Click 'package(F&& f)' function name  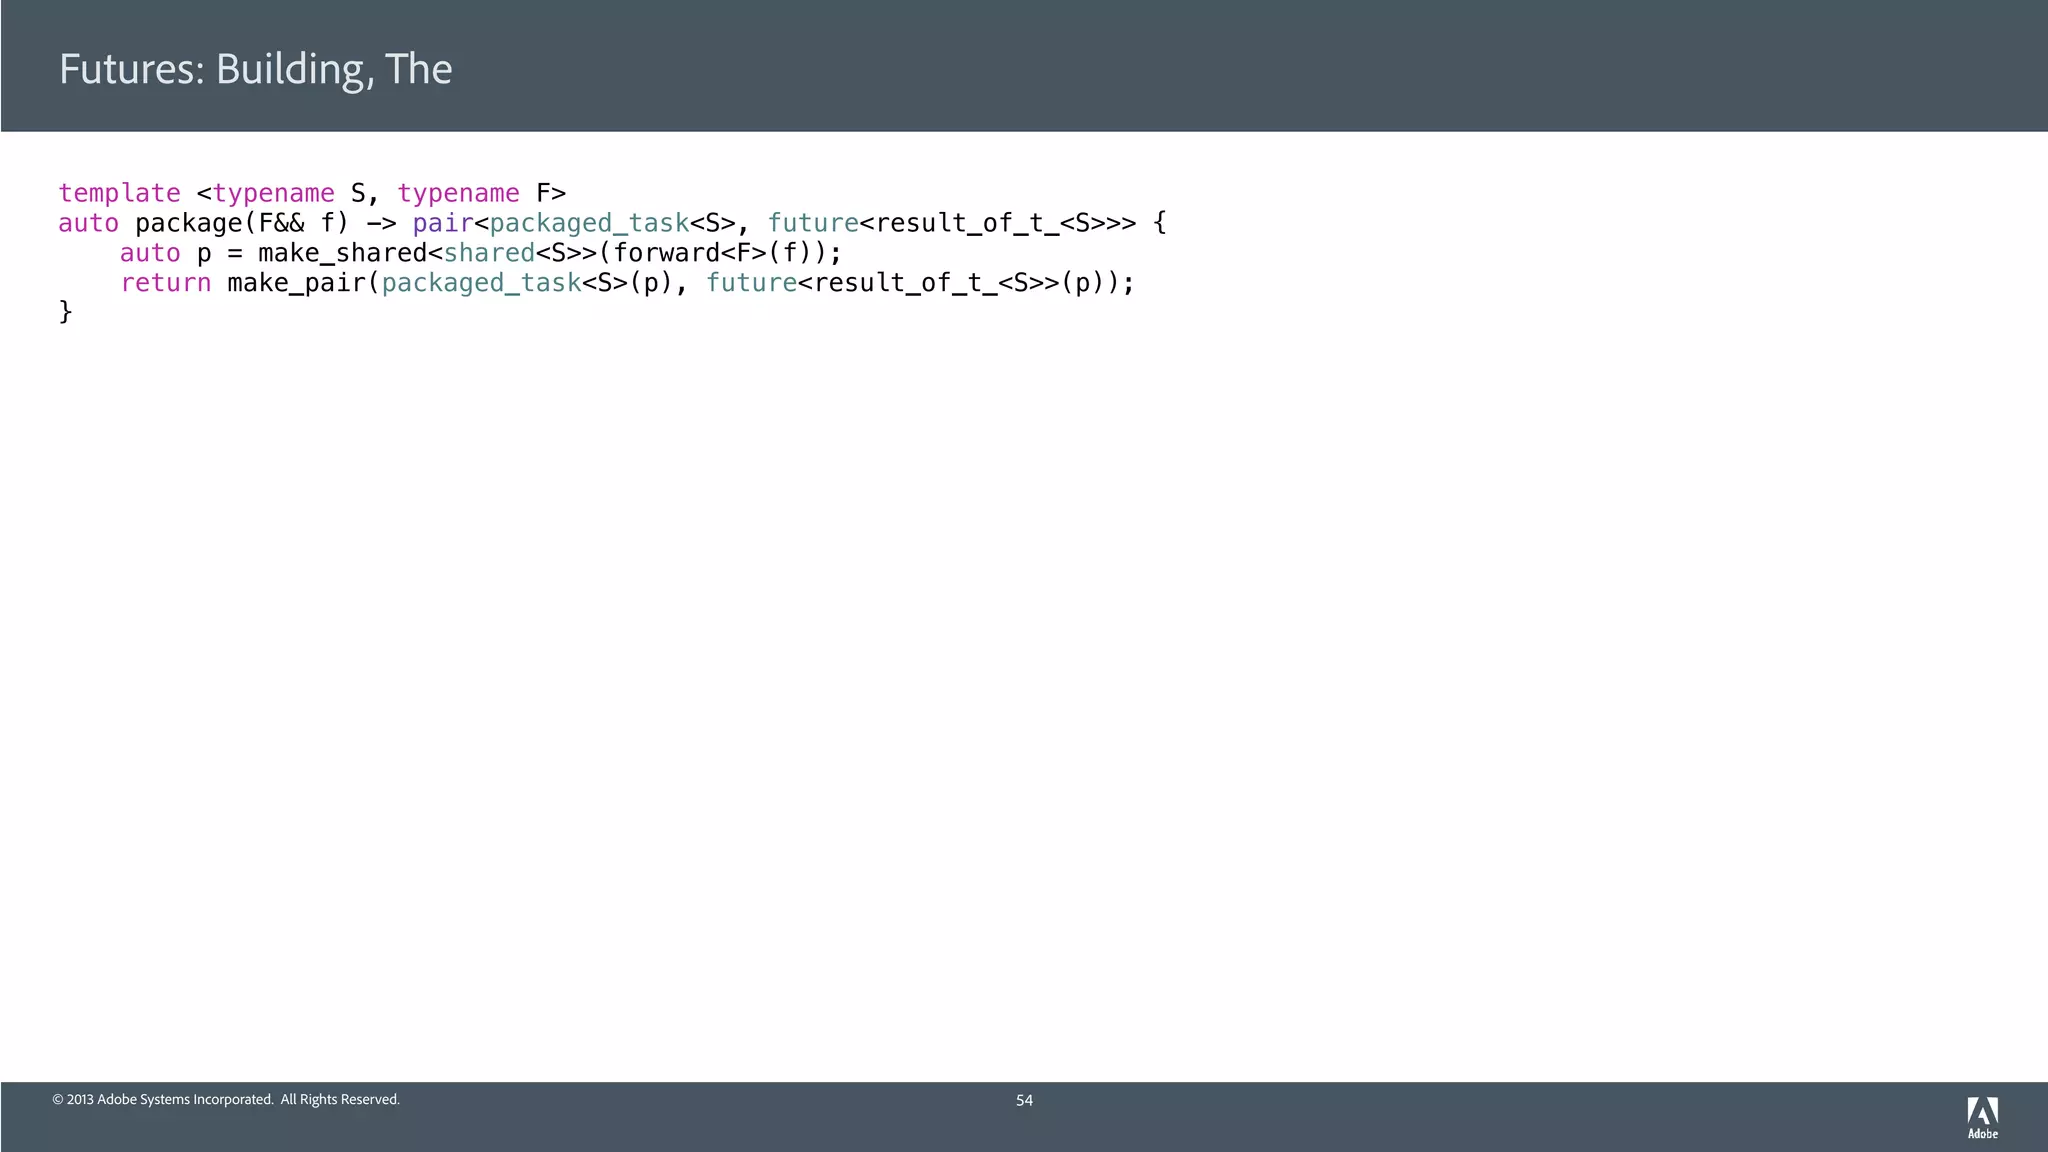(241, 223)
